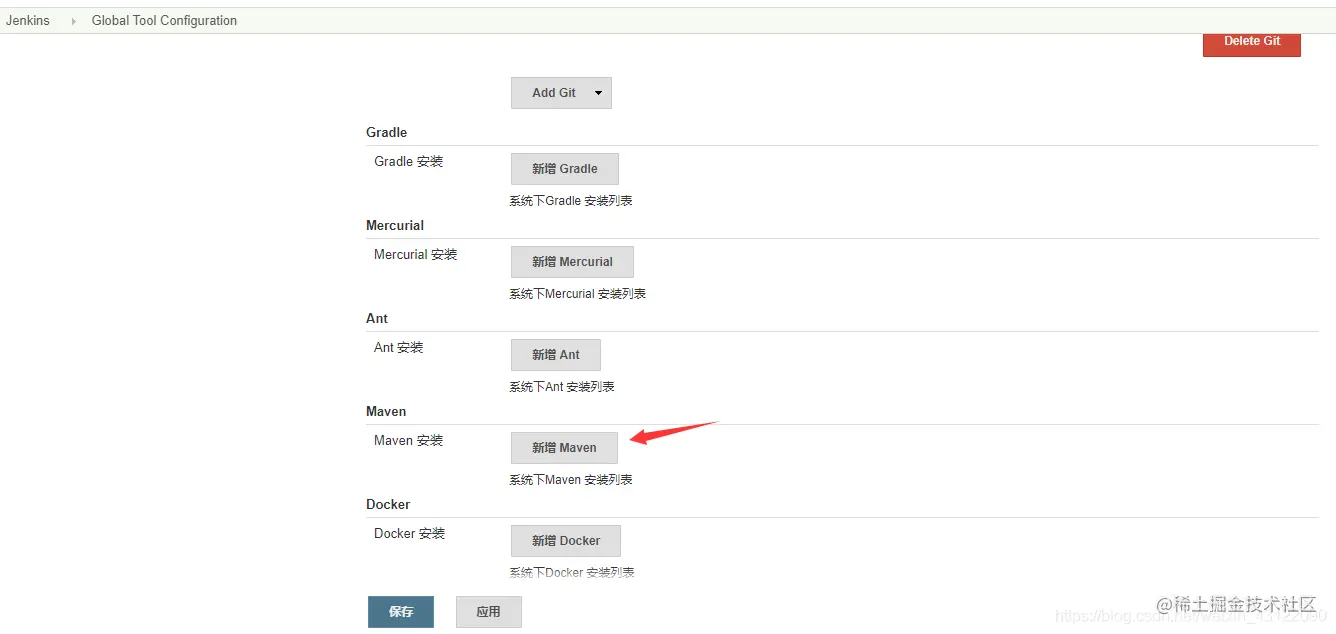Click the Mercurial 安装 label
The image size is (1336, 634).
point(416,254)
